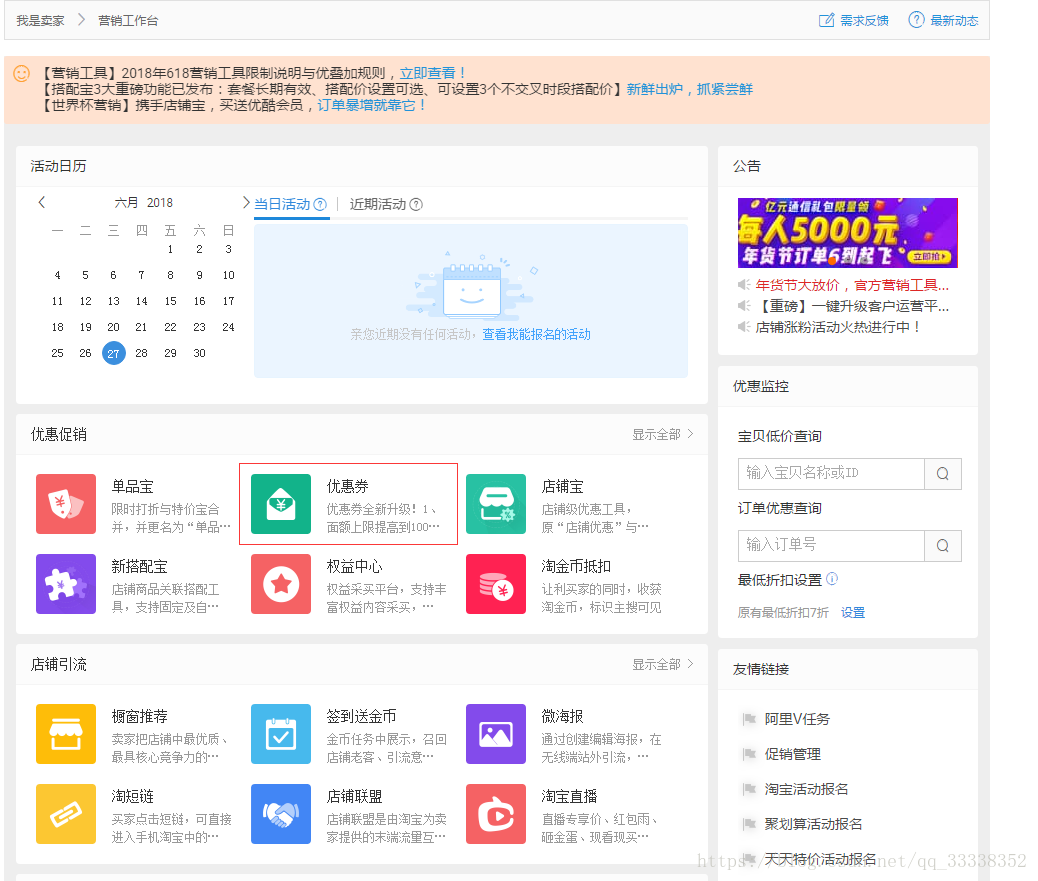Open the 微海报 picture icon
This screenshot has width=1038, height=881.
[496, 734]
